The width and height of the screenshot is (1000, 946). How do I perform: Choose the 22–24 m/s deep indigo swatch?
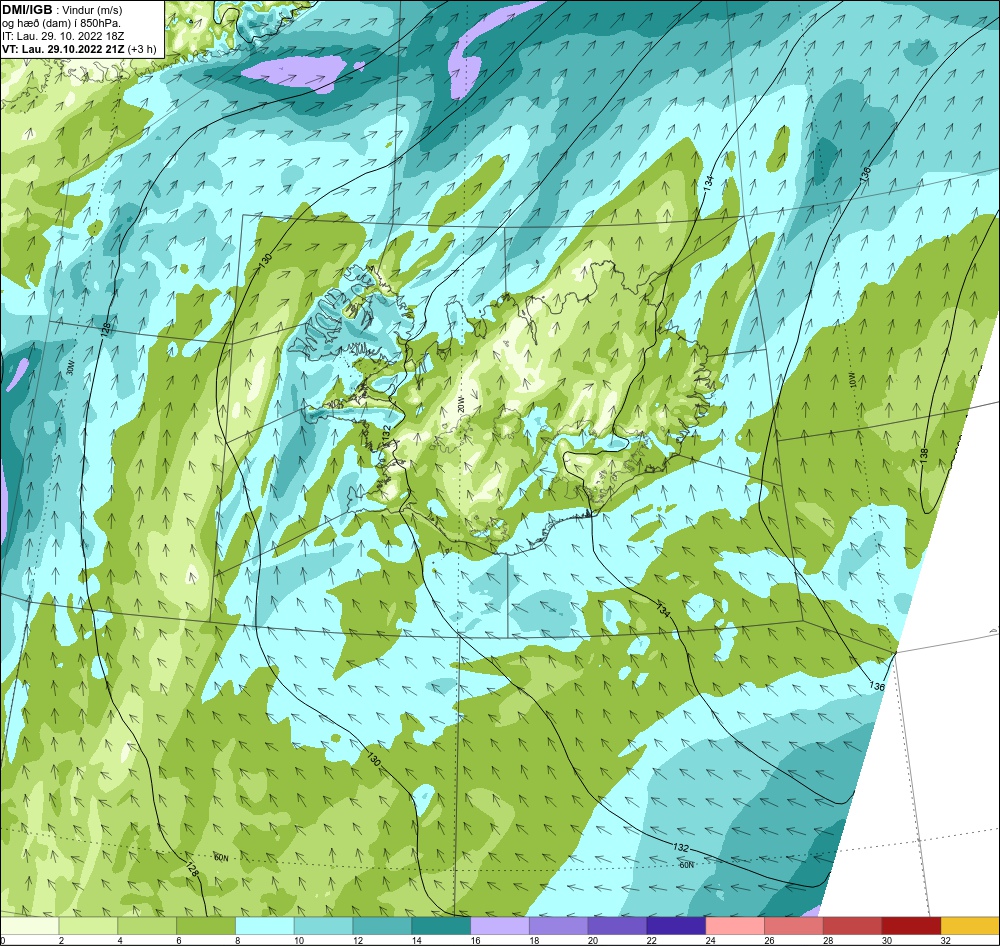click(x=676, y=926)
